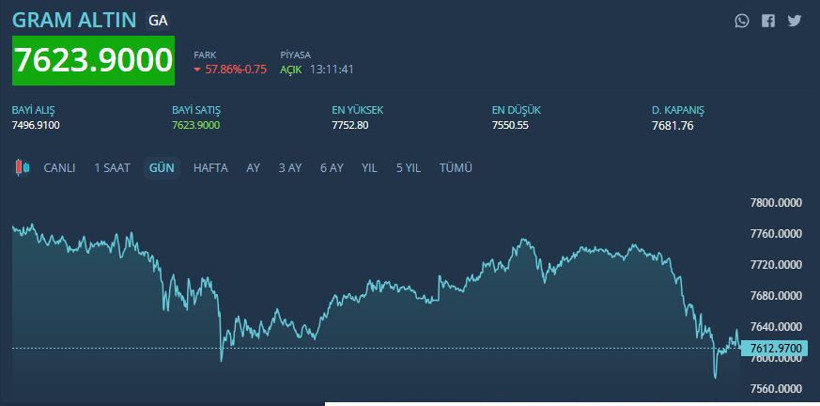View the YIL yearly chart
This screenshot has width=820, height=406.
(369, 168)
